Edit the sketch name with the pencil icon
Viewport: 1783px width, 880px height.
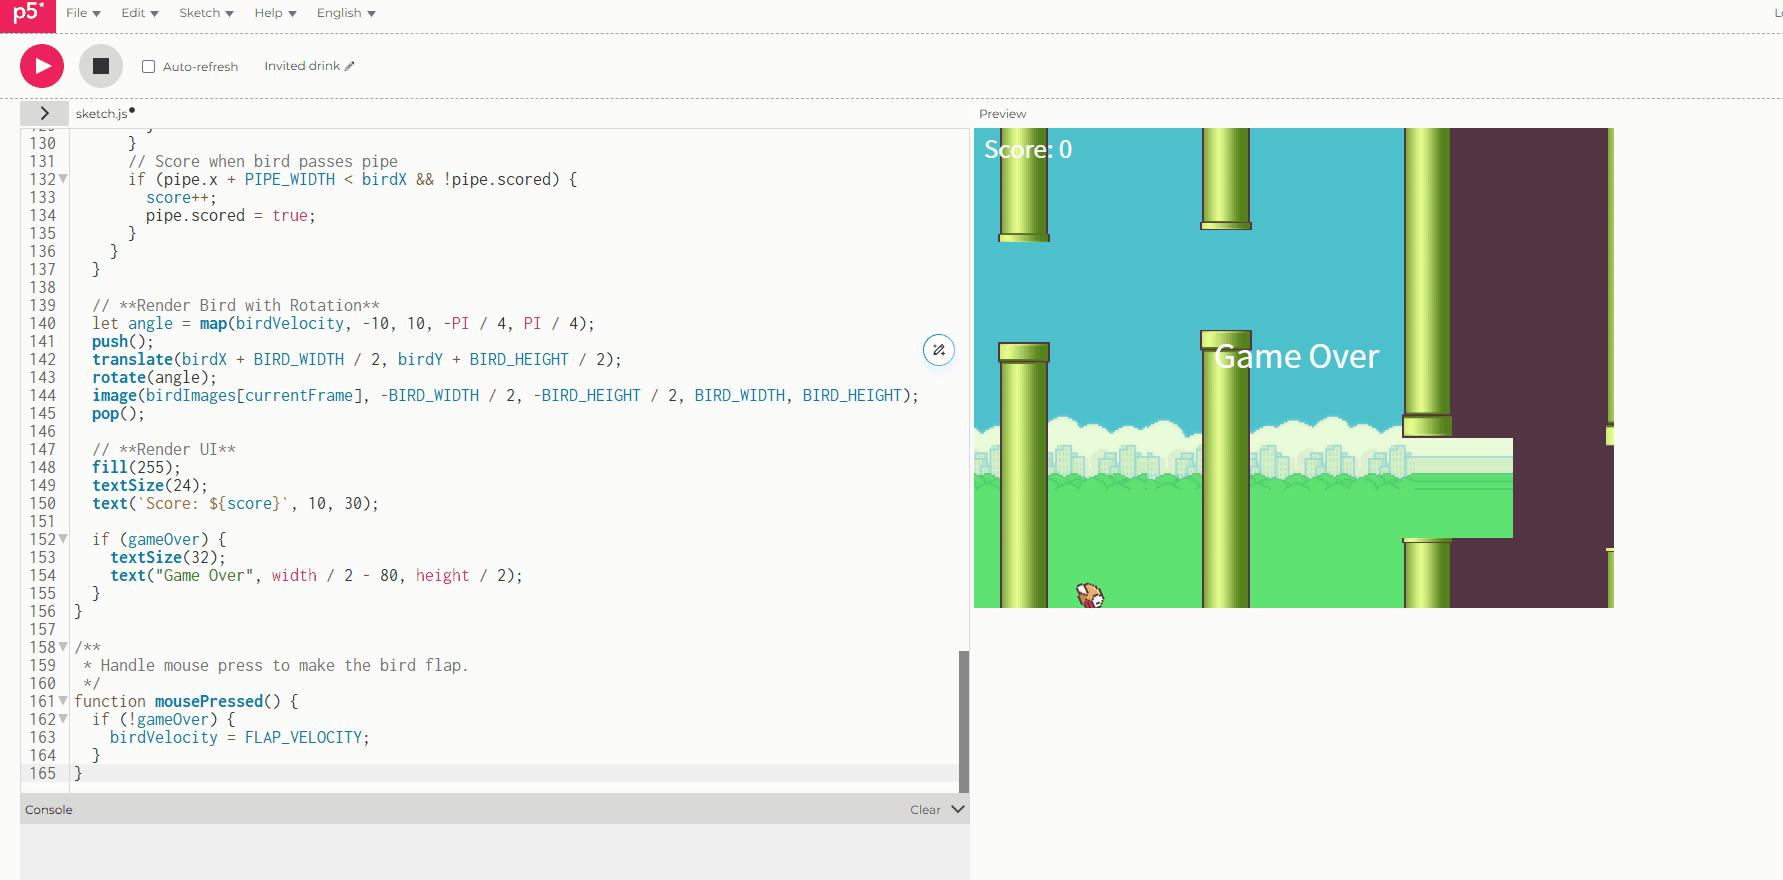click(x=349, y=66)
